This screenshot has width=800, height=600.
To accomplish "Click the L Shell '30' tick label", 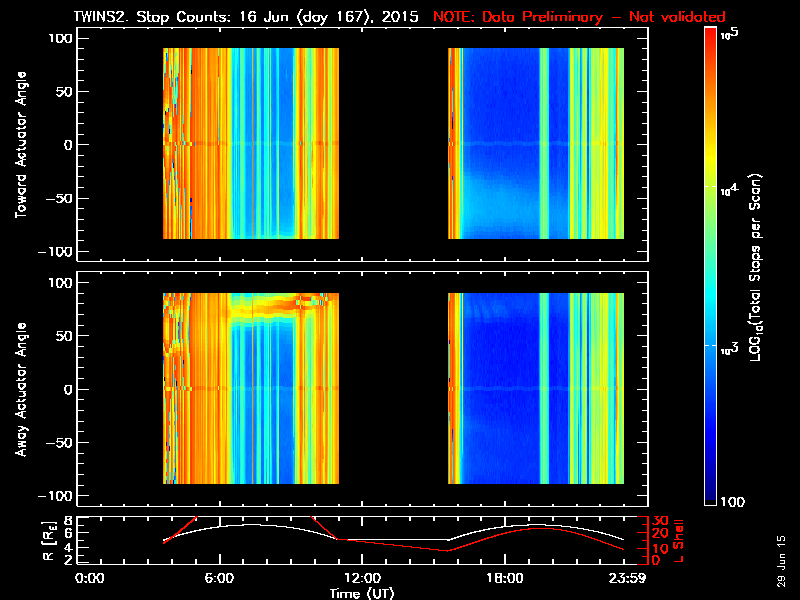I will click(x=660, y=521).
